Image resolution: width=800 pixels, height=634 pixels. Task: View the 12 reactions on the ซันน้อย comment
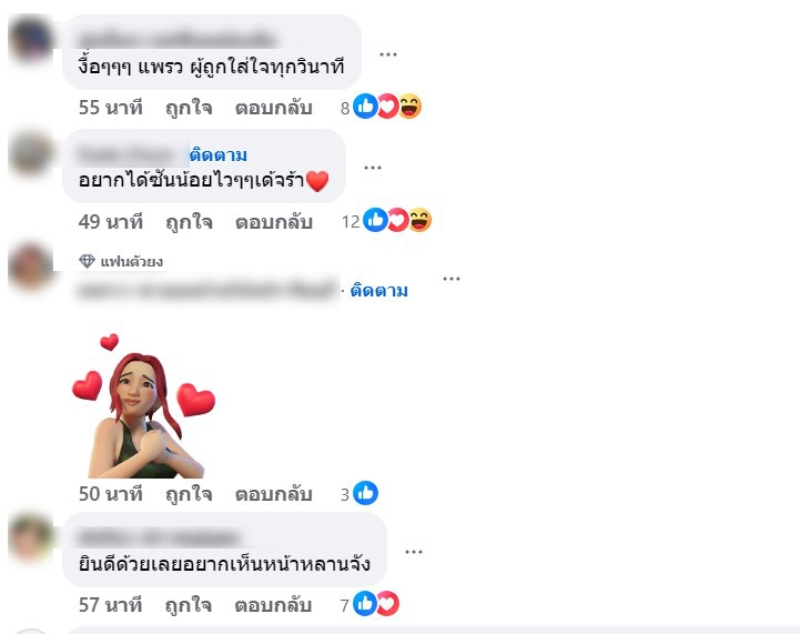[x=387, y=220]
